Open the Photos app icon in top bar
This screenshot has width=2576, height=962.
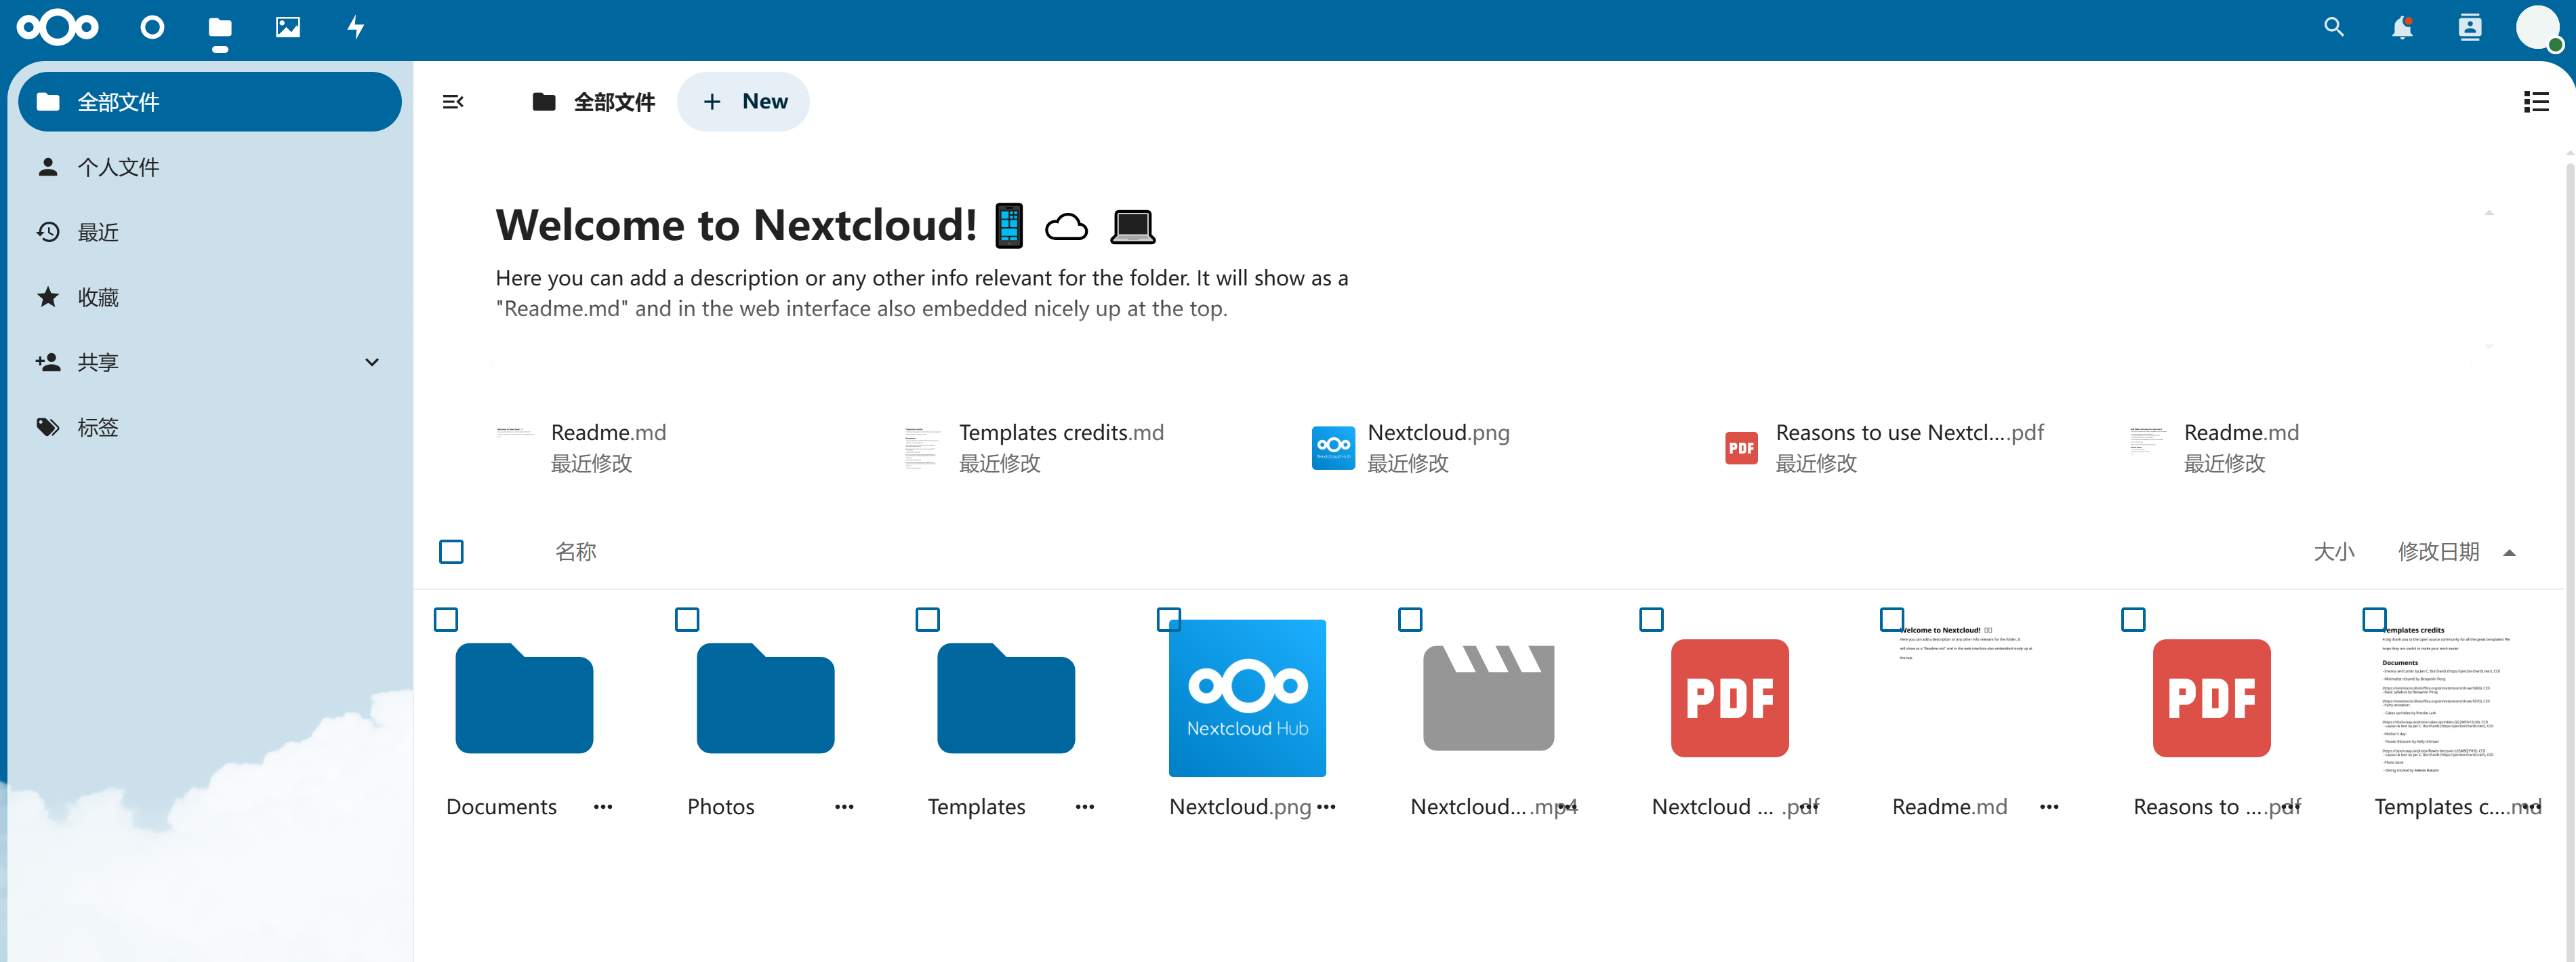click(x=288, y=27)
